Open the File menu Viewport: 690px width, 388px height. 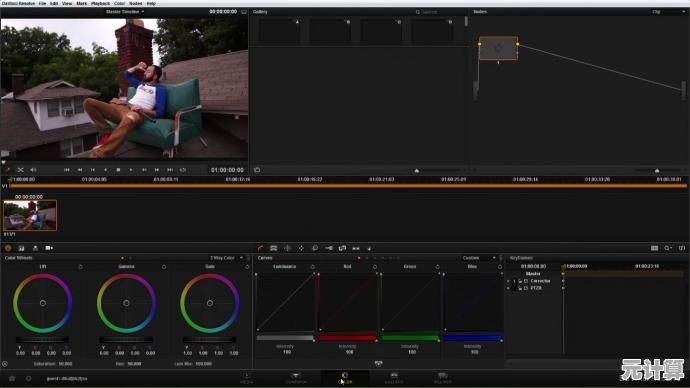coord(42,3)
